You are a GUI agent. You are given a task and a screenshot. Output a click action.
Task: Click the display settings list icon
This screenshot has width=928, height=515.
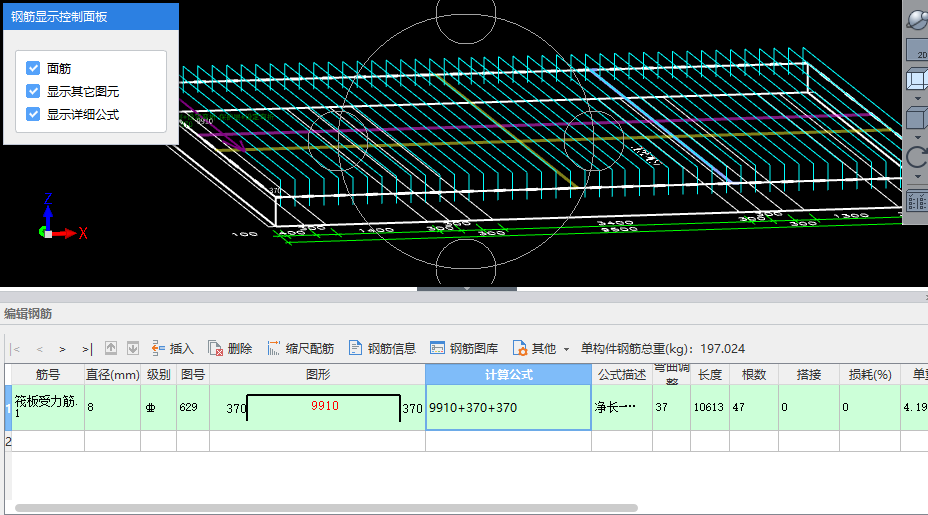pos(917,201)
